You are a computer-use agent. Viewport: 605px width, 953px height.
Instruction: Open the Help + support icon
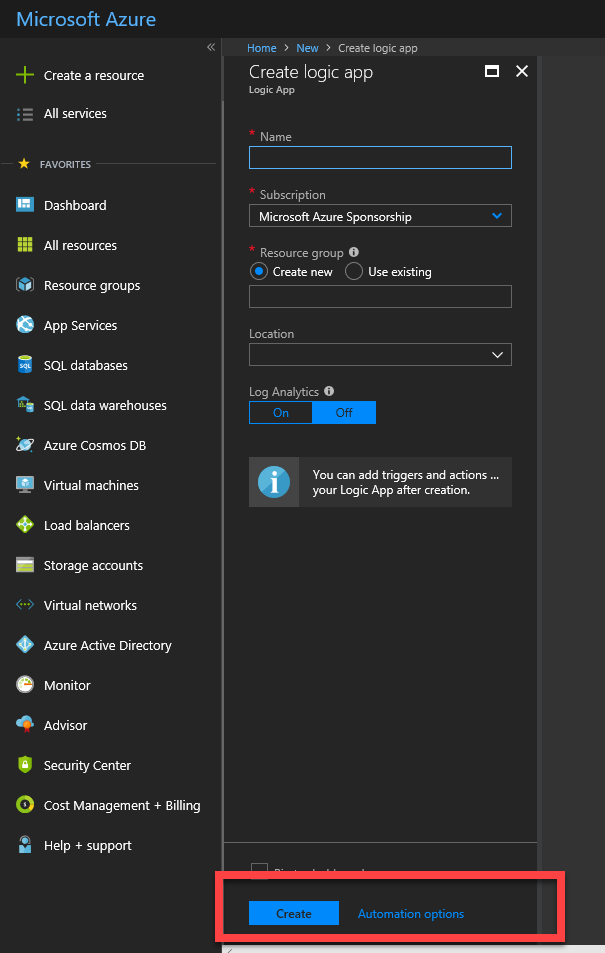coord(25,845)
